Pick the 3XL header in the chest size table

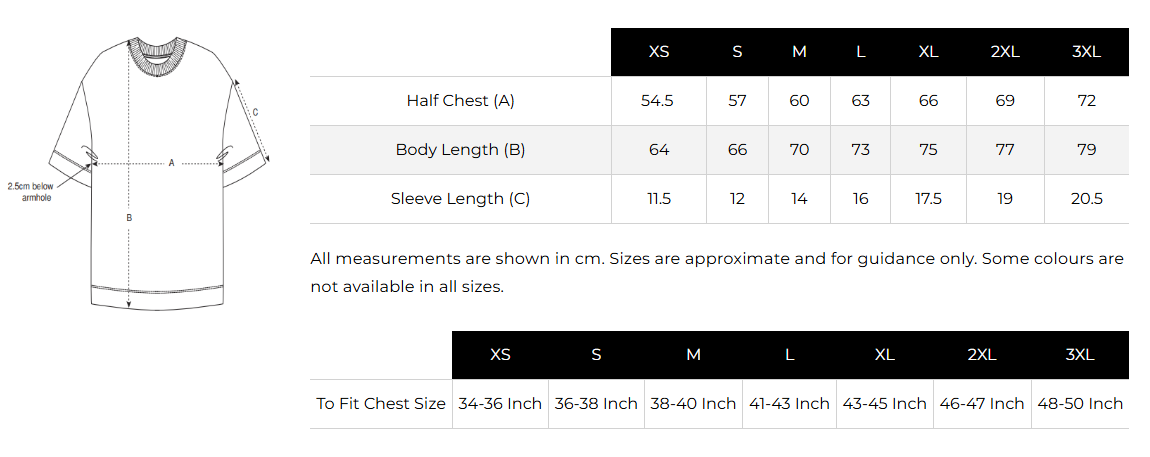[1080, 355]
